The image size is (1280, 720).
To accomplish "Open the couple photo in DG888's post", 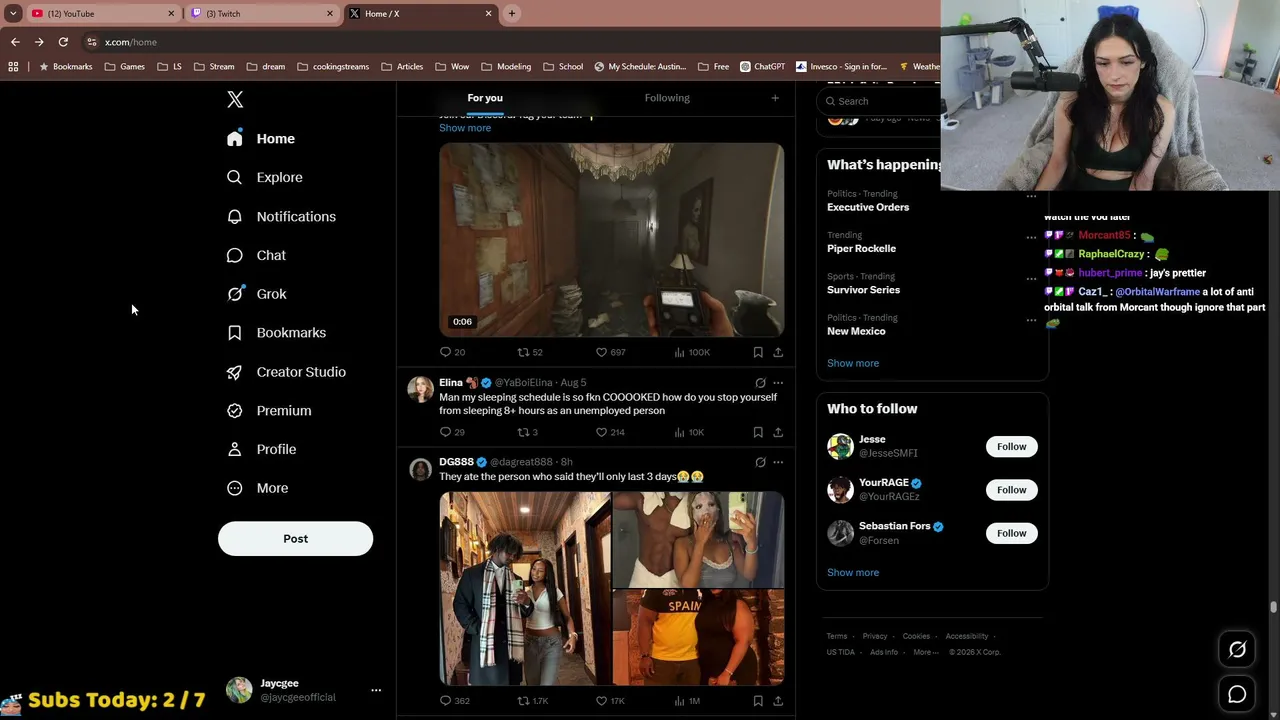I will (525, 588).
